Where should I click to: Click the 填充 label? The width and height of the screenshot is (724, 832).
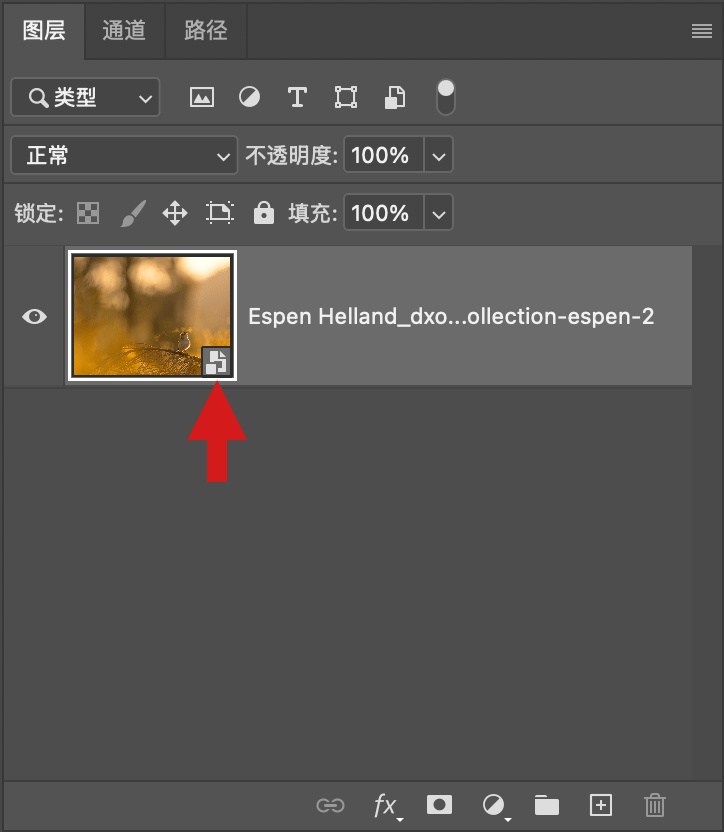[313, 213]
